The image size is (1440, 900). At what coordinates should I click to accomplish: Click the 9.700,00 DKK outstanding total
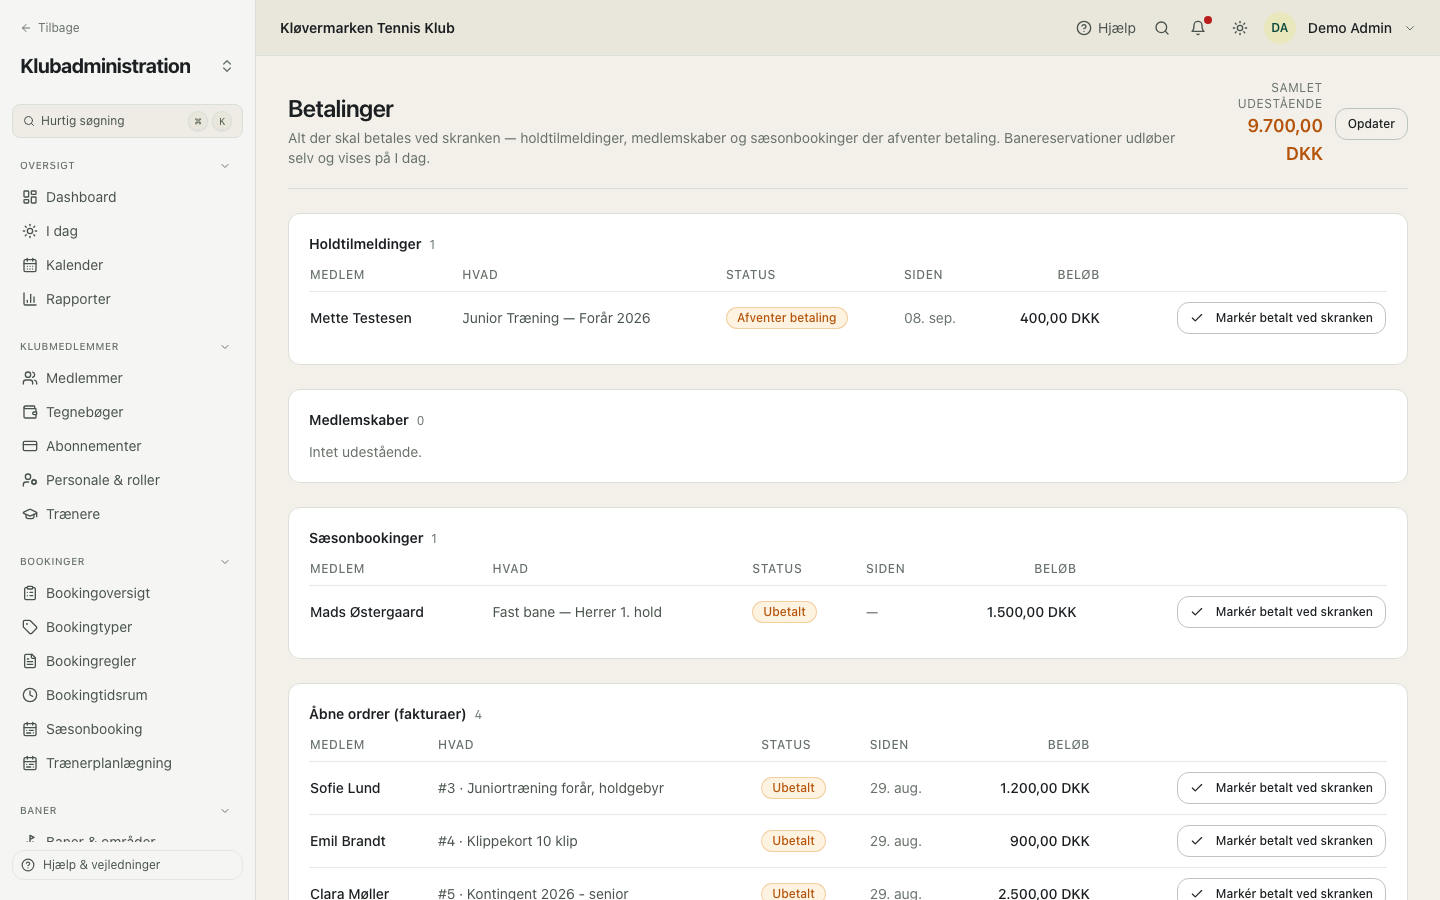[1285, 140]
